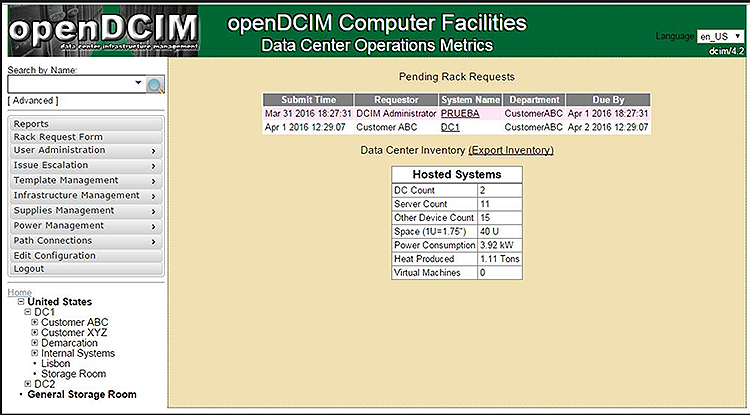Click the dcim/4.2 version text

point(726,51)
